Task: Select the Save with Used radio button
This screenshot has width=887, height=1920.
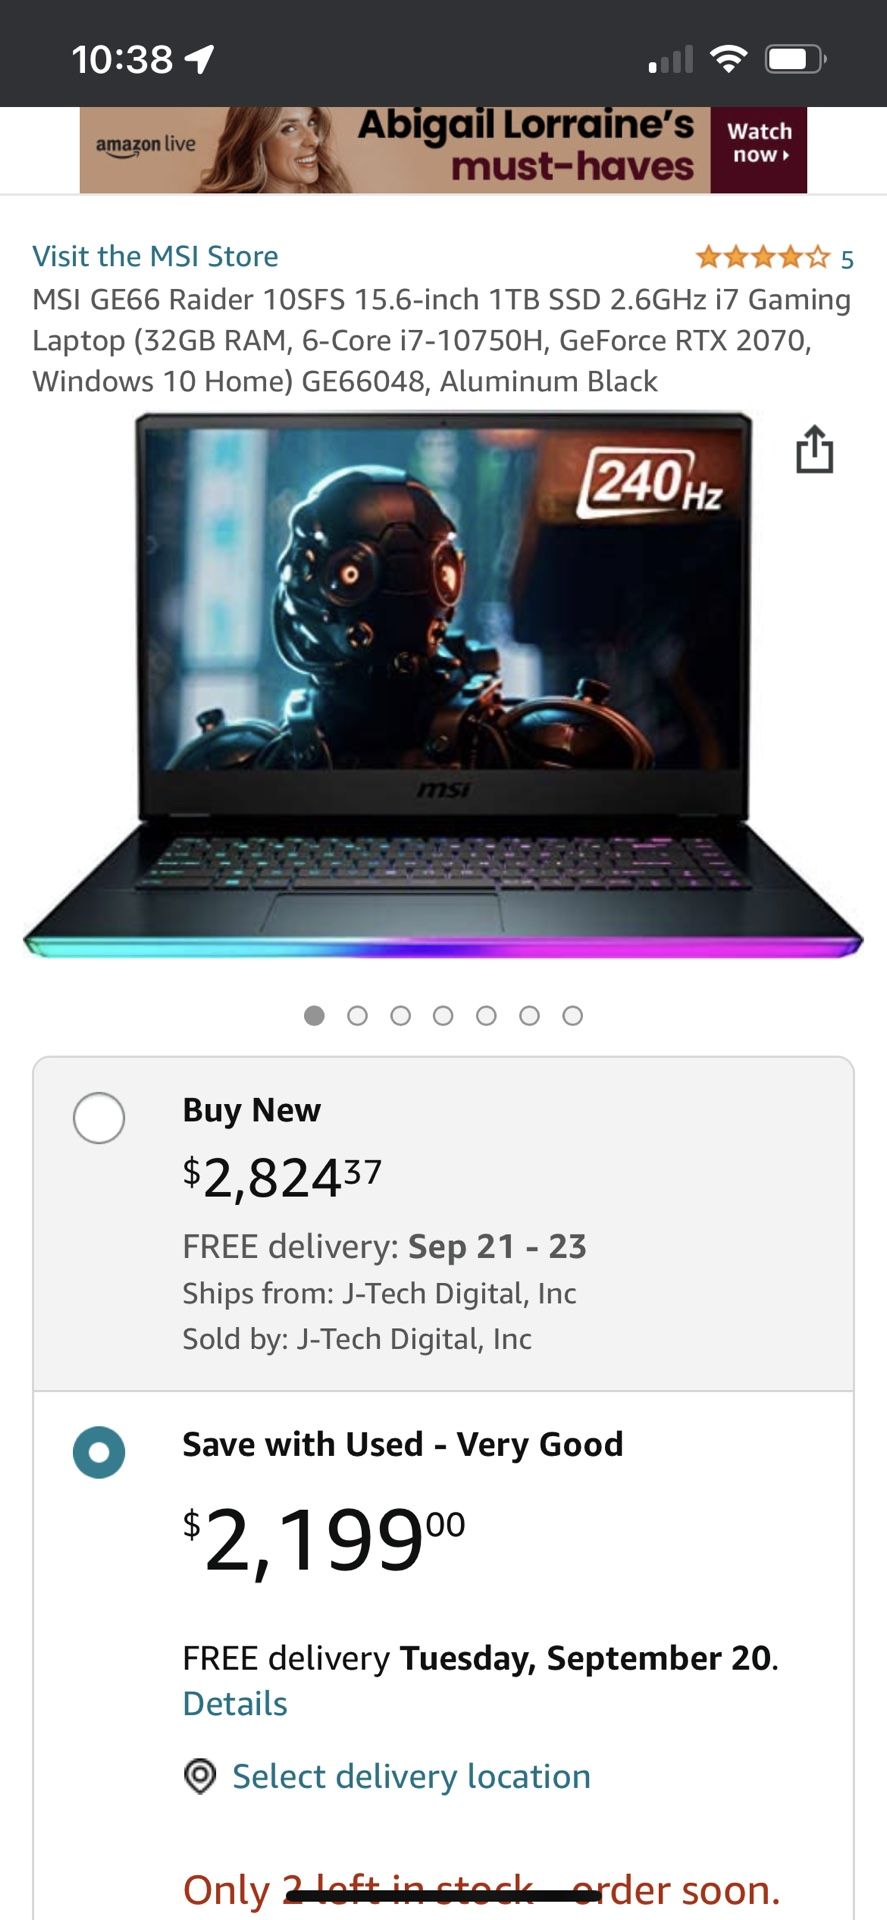Action: 99,1452
